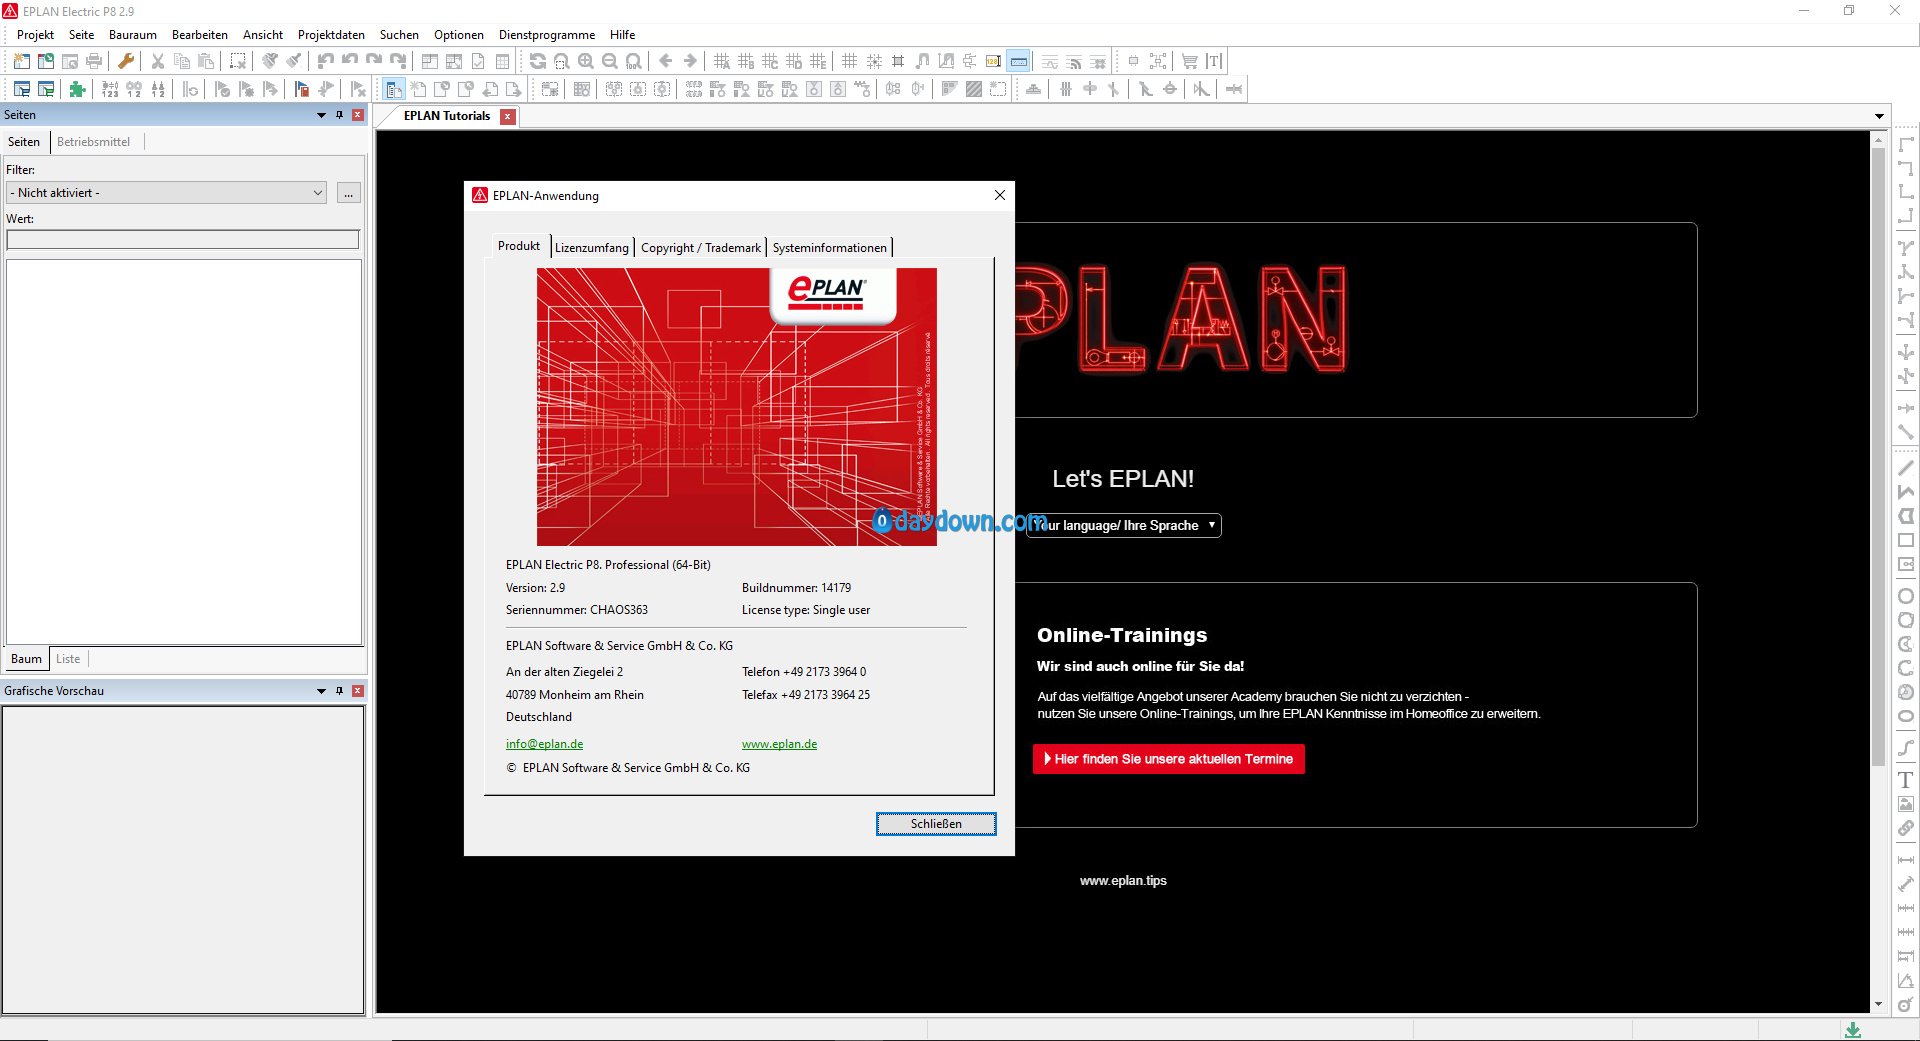Open the Optionen menu
This screenshot has width=1920, height=1041.
coord(459,35)
